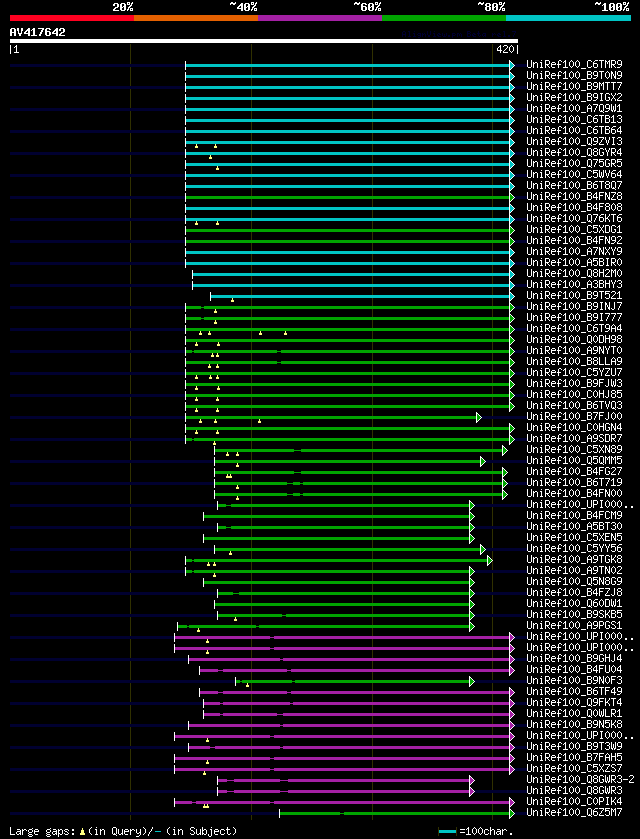Click the 420 end position marker

point(507,50)
